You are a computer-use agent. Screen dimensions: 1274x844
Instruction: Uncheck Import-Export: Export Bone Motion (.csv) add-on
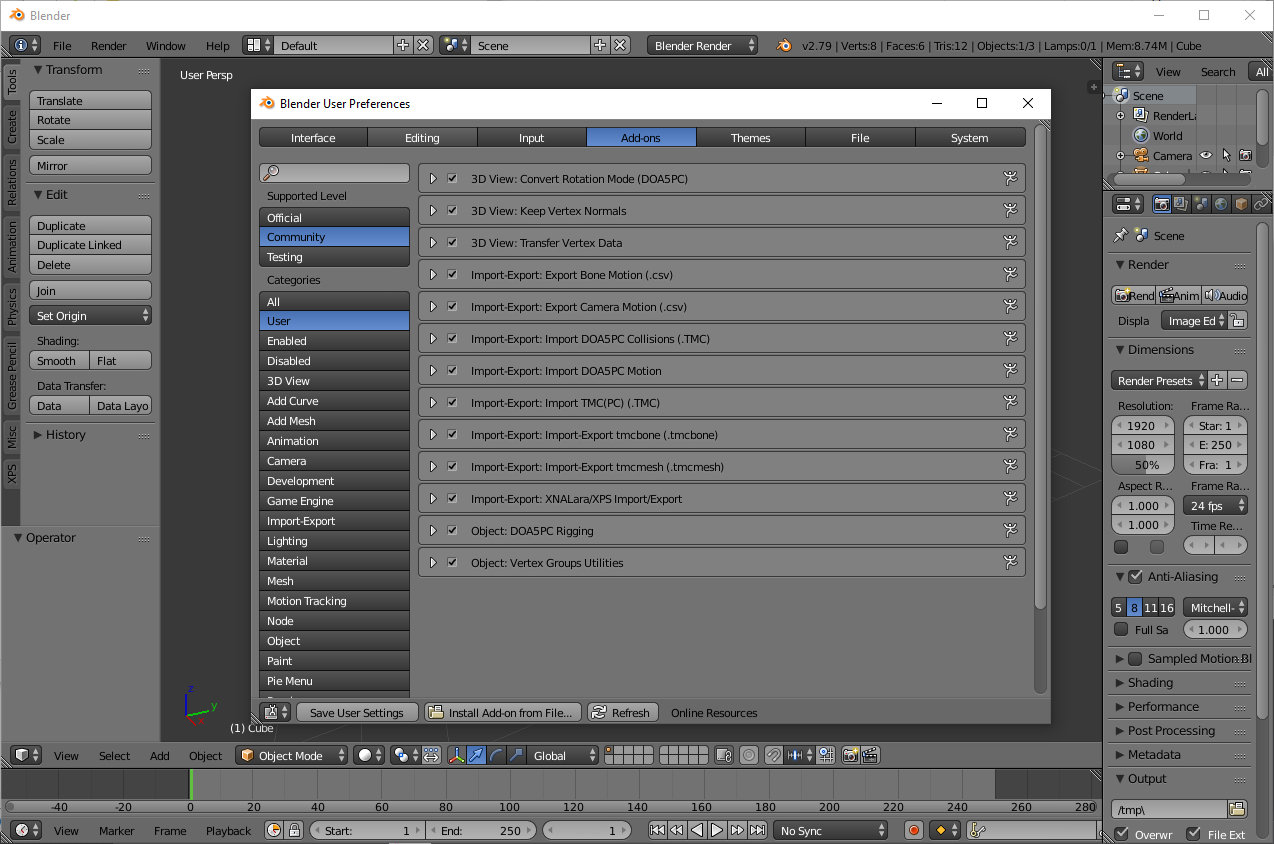tap(452, 275)
